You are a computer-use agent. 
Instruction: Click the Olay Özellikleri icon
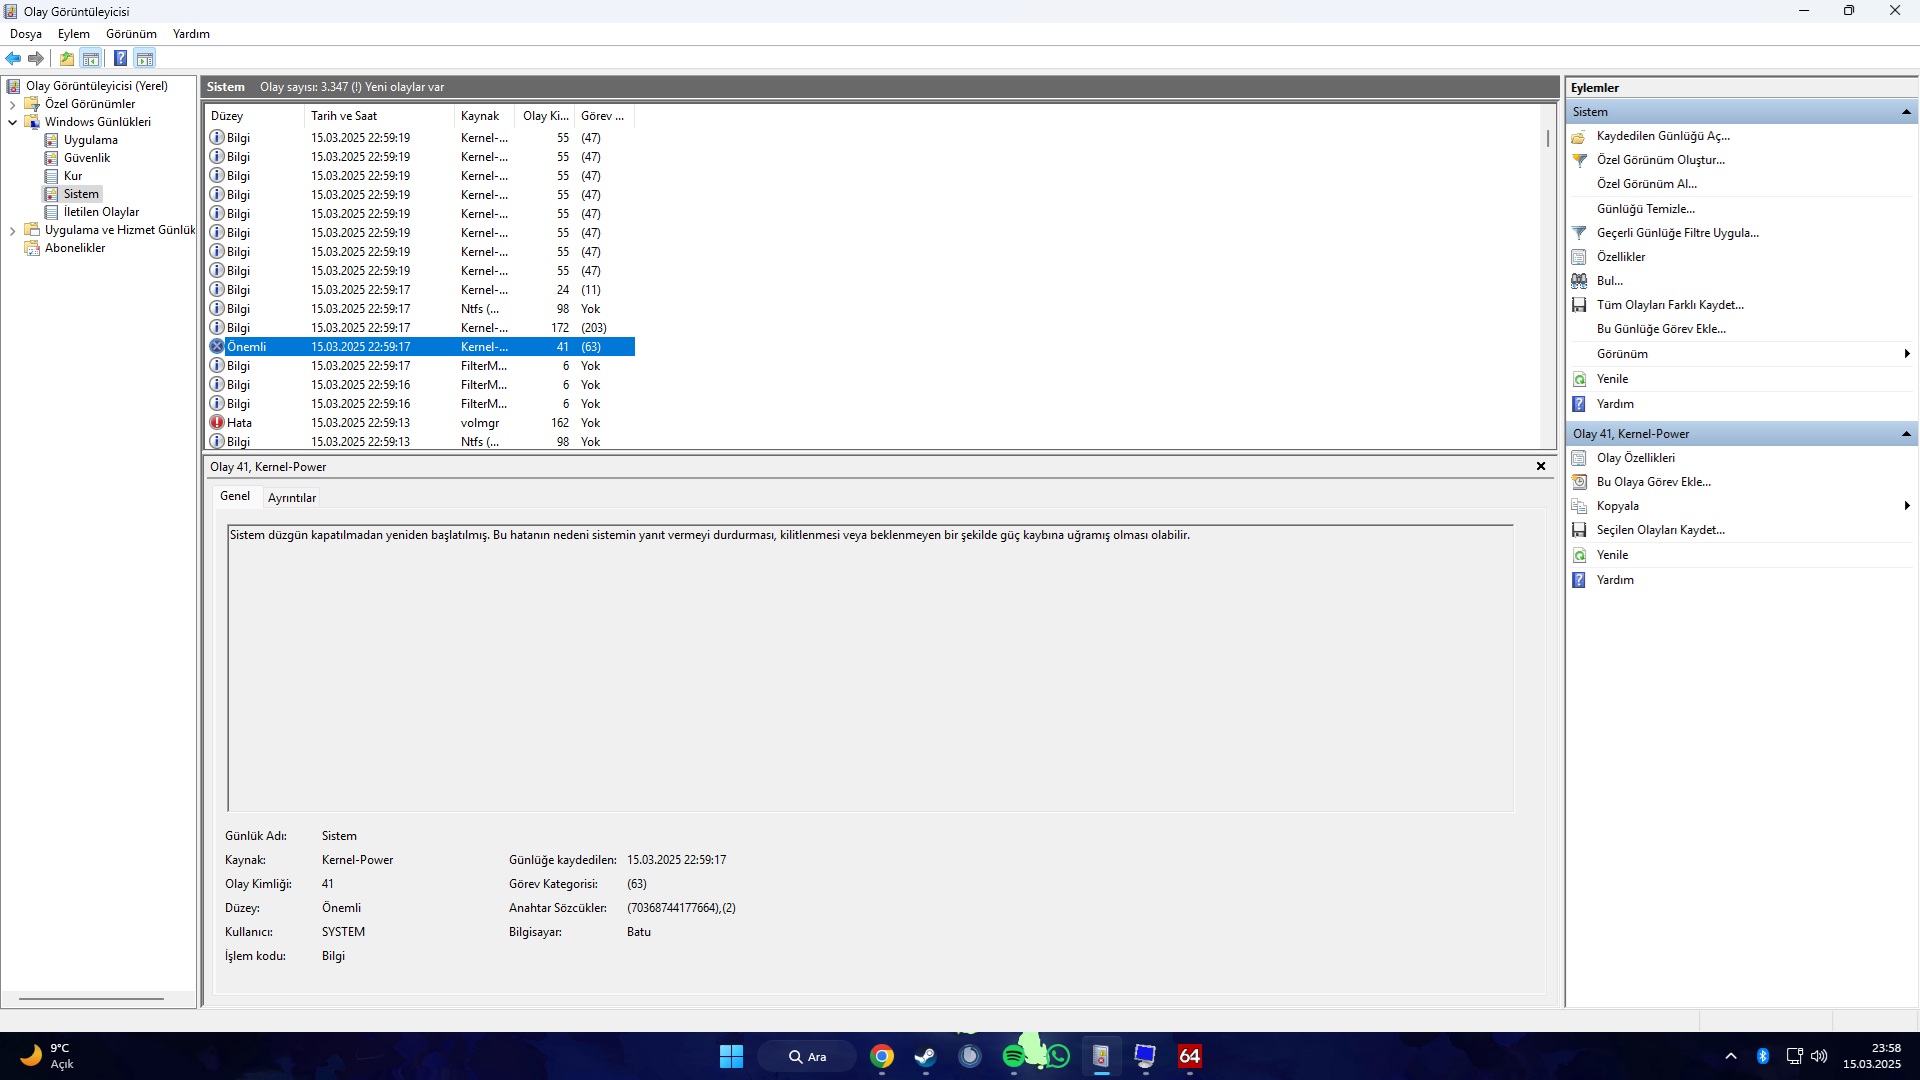(1579, 458)
